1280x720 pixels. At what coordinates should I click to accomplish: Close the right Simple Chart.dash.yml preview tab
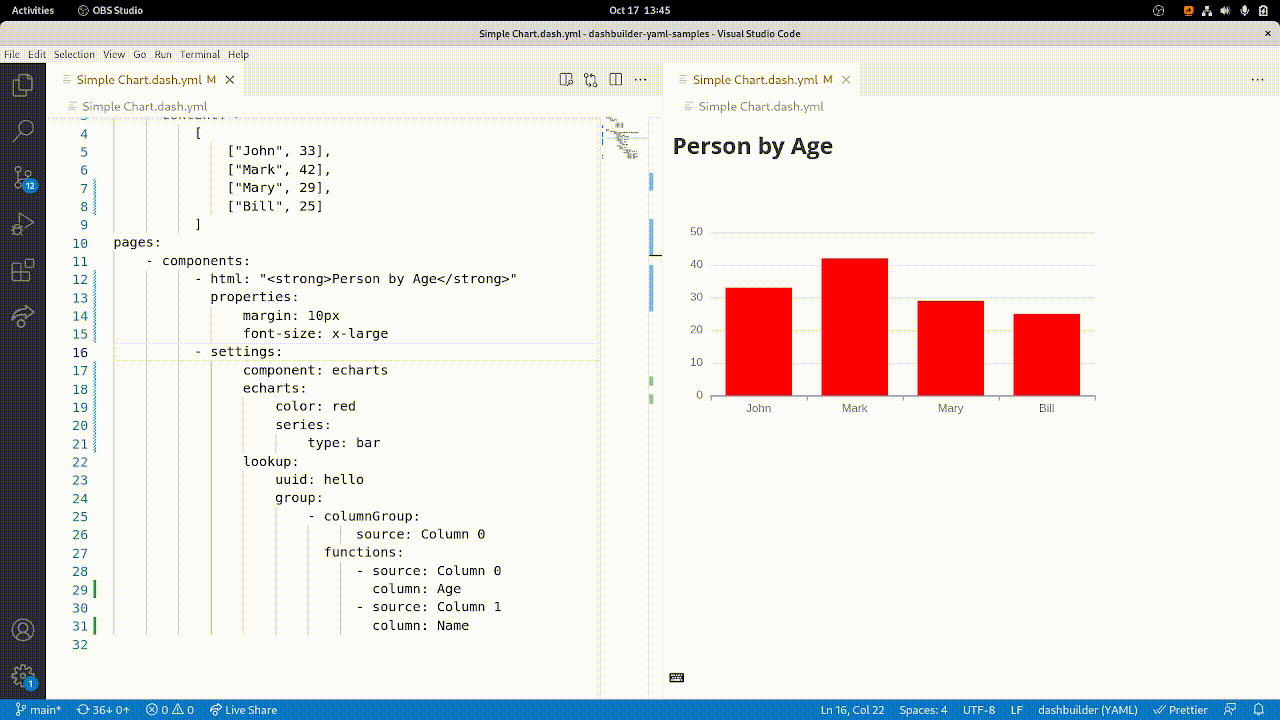(x=846, y=79)
